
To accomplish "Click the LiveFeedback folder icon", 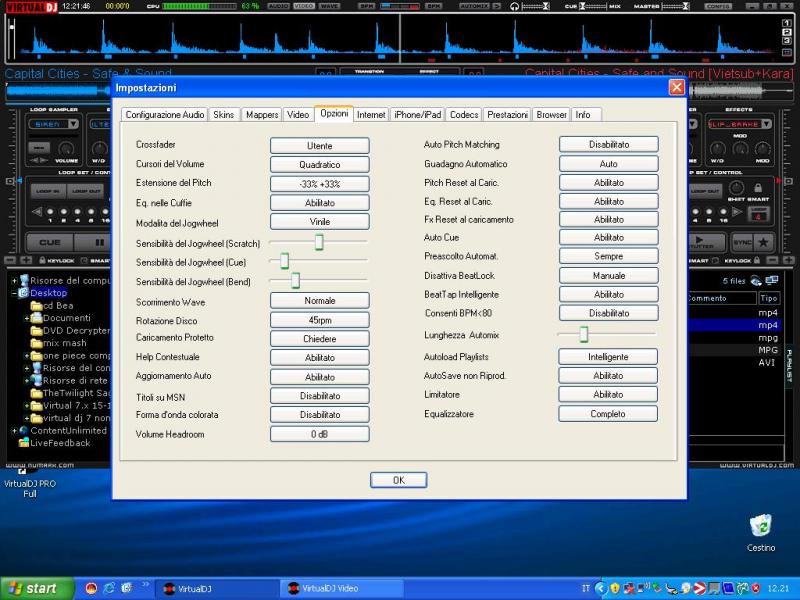I will click(x=23, y=443).
